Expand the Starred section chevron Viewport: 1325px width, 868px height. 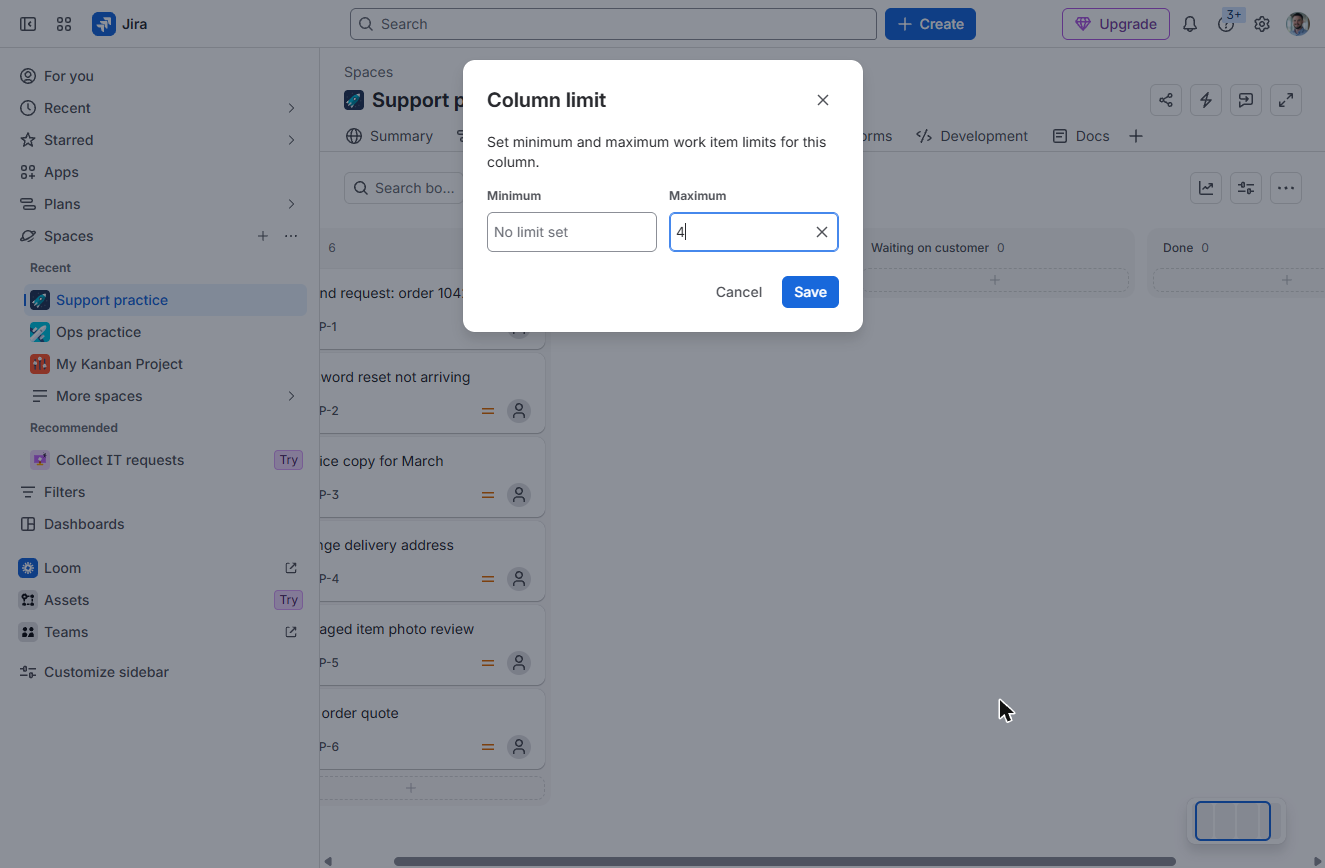291,140
